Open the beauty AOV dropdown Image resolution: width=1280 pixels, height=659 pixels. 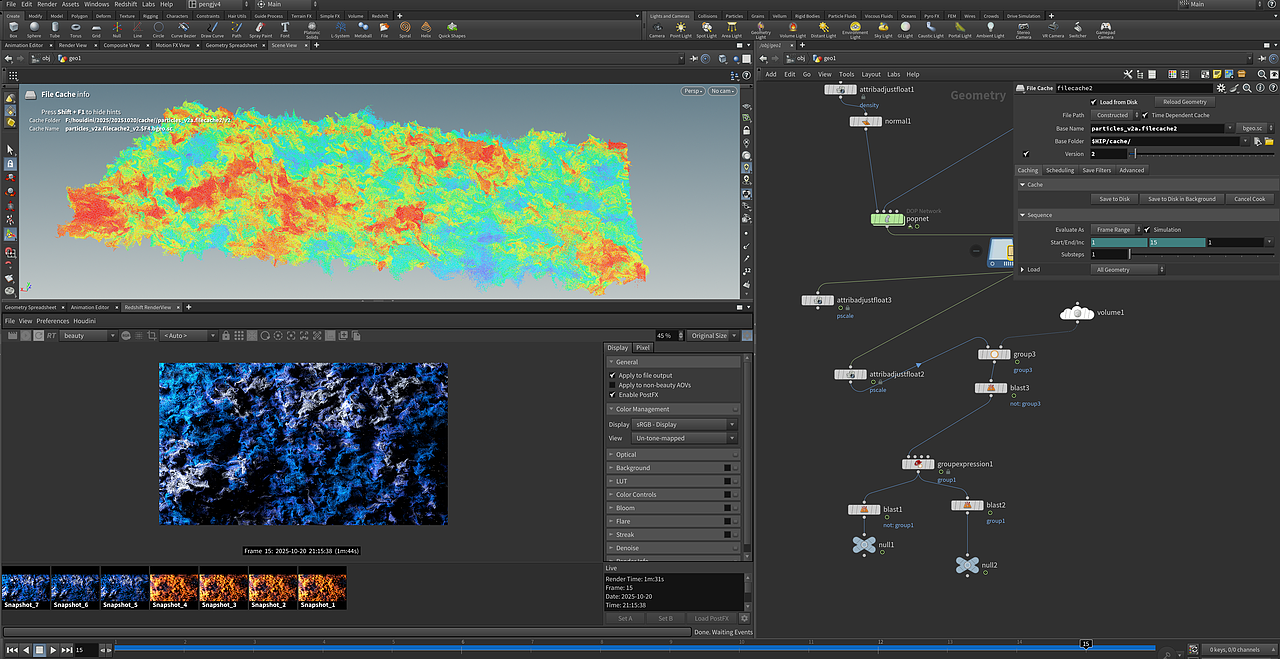90,336
